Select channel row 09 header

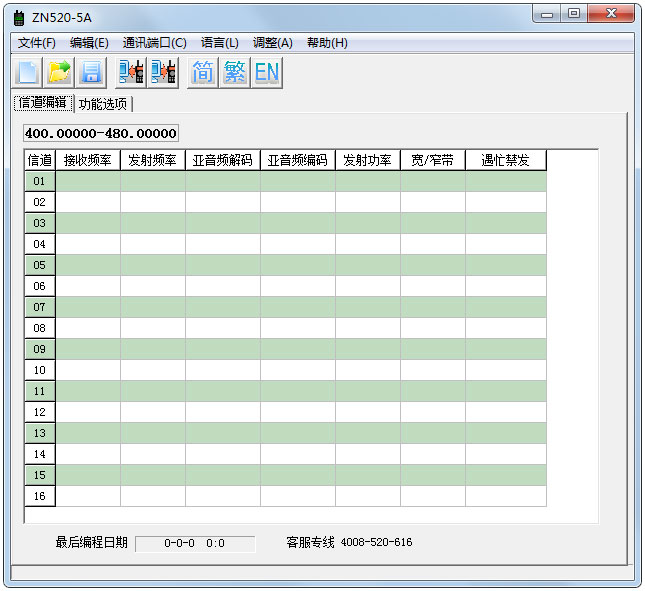point(39,349)
